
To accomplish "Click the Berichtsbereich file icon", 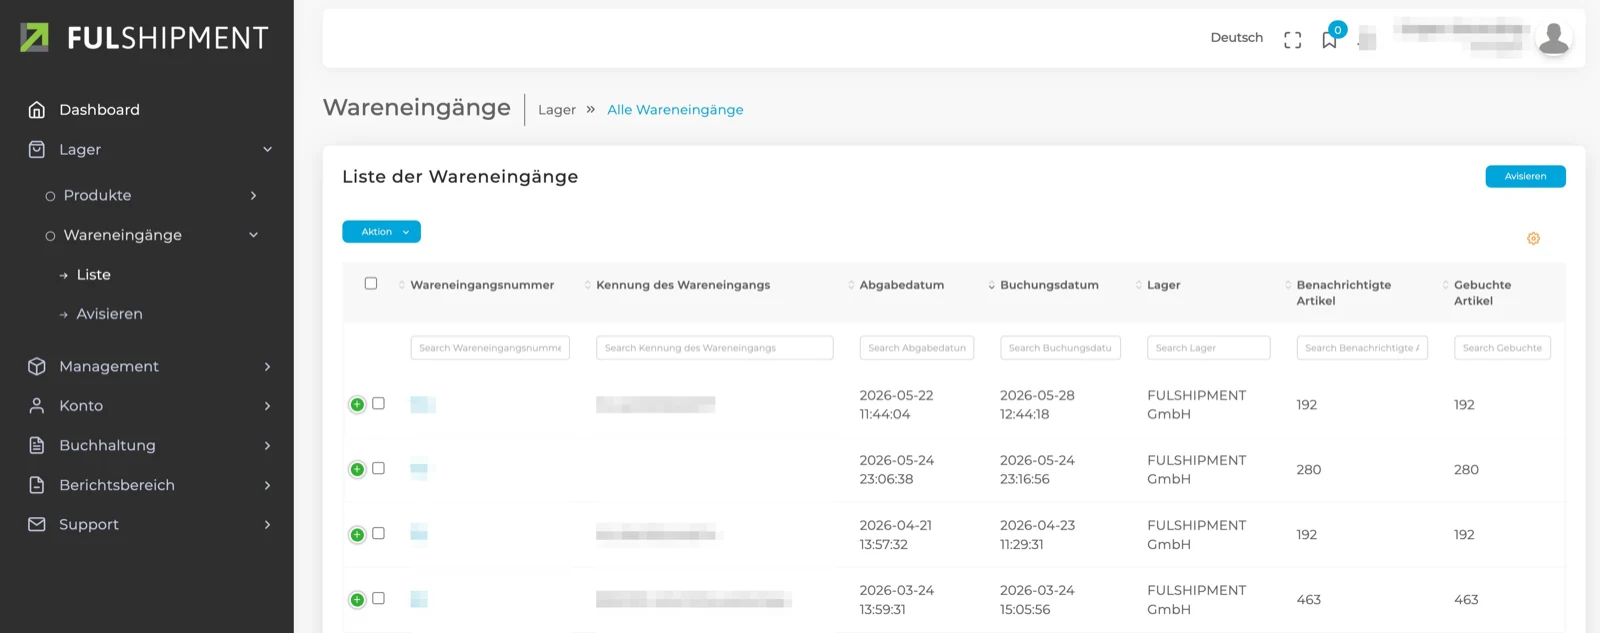I will (x=37, y=485).
